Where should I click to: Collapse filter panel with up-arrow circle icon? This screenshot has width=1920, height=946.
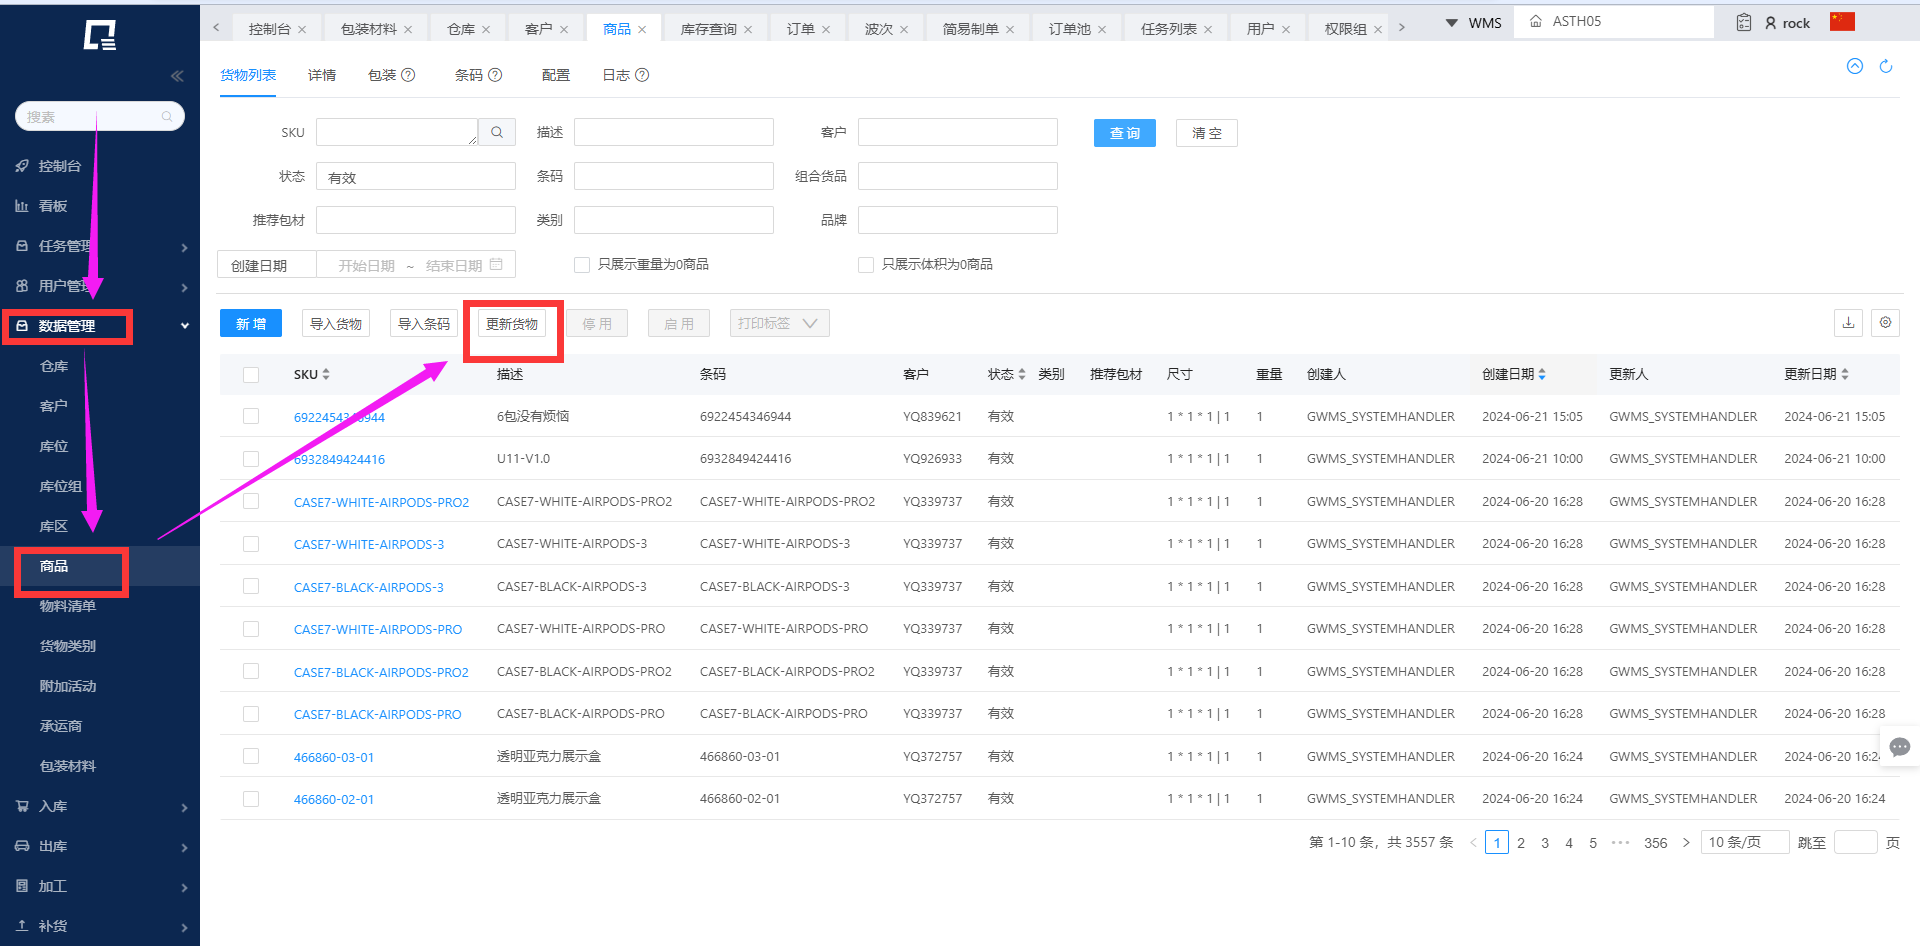click(1855, 67)
